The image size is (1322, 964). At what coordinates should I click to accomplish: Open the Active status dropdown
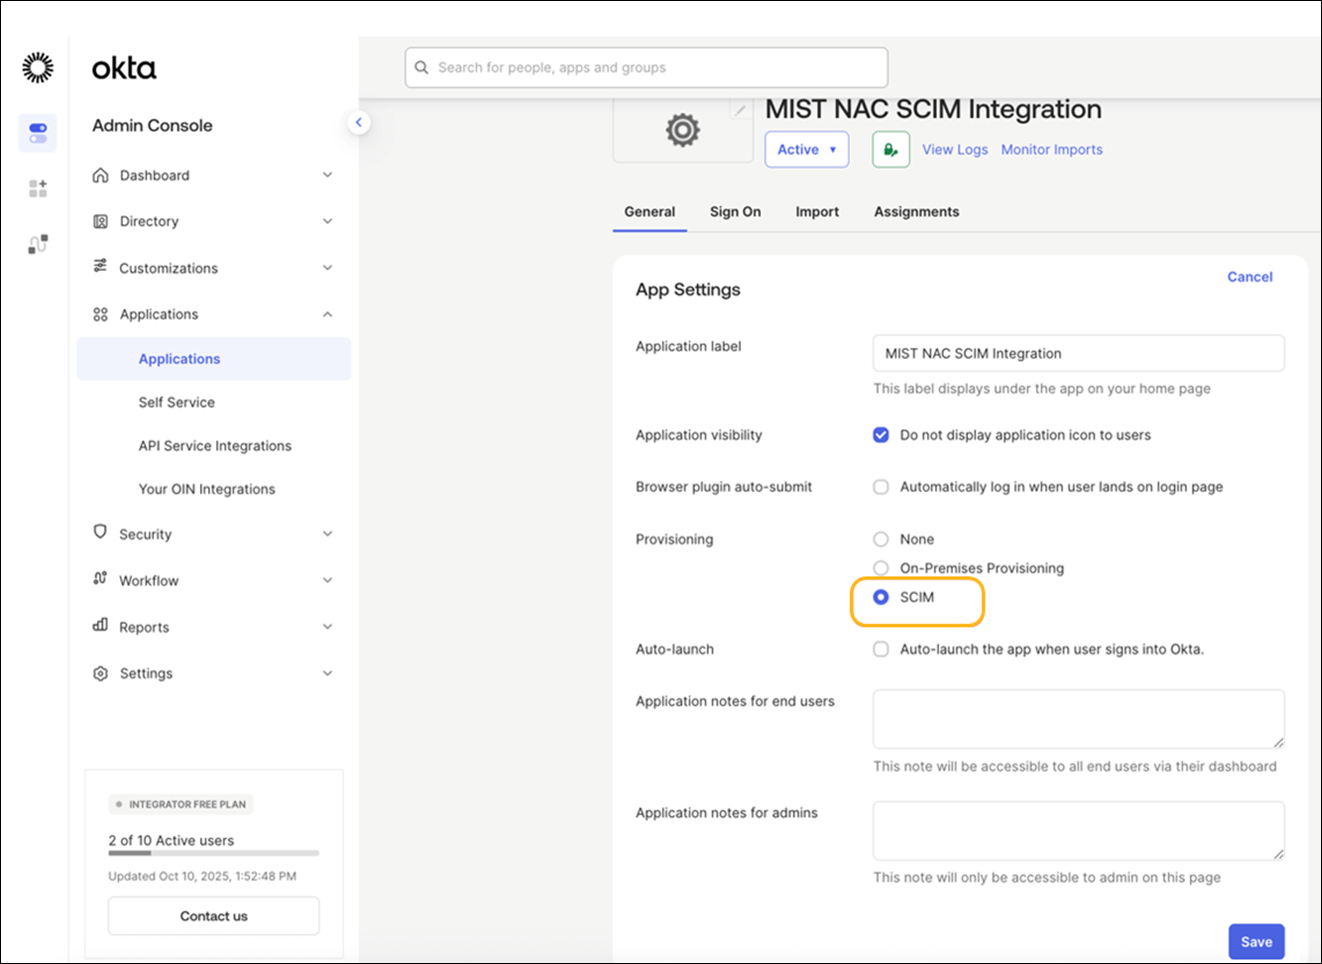point(806,150)
